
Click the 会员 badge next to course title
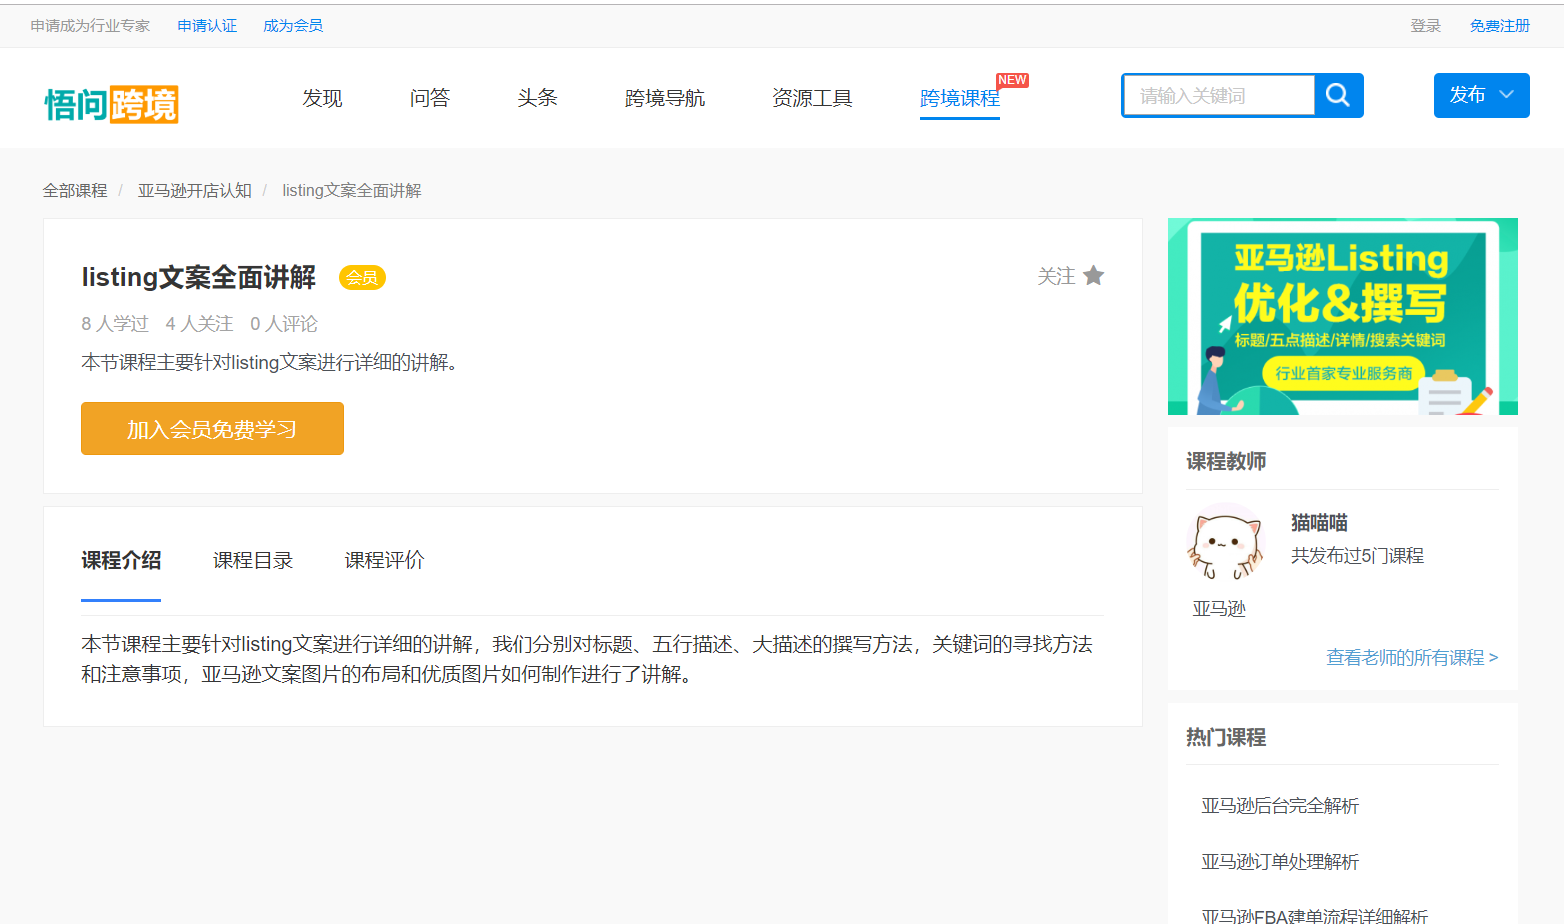click(x=362, y=278)
